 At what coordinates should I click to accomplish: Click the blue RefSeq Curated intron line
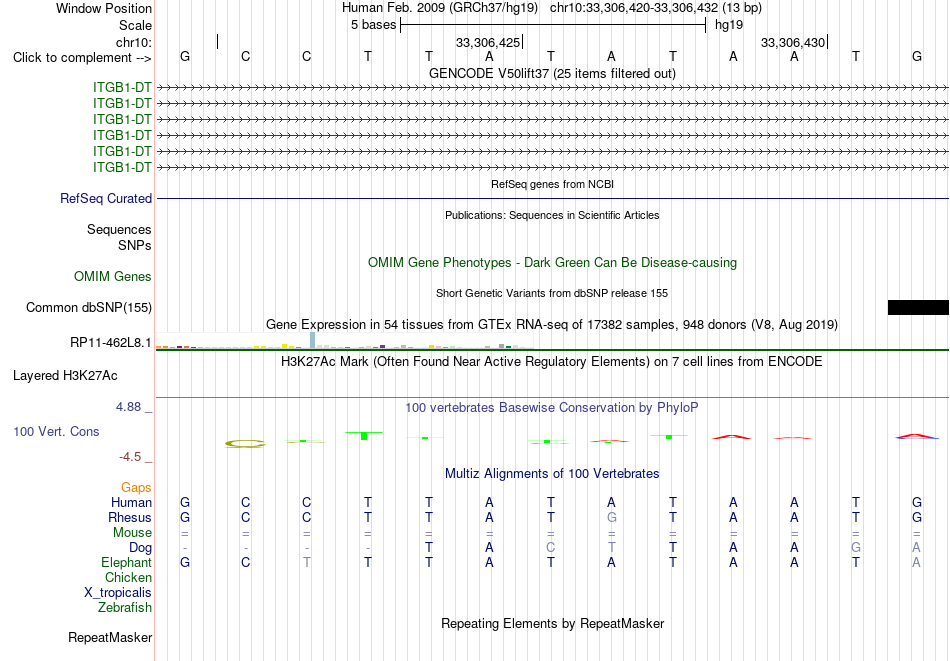(552, 198)
